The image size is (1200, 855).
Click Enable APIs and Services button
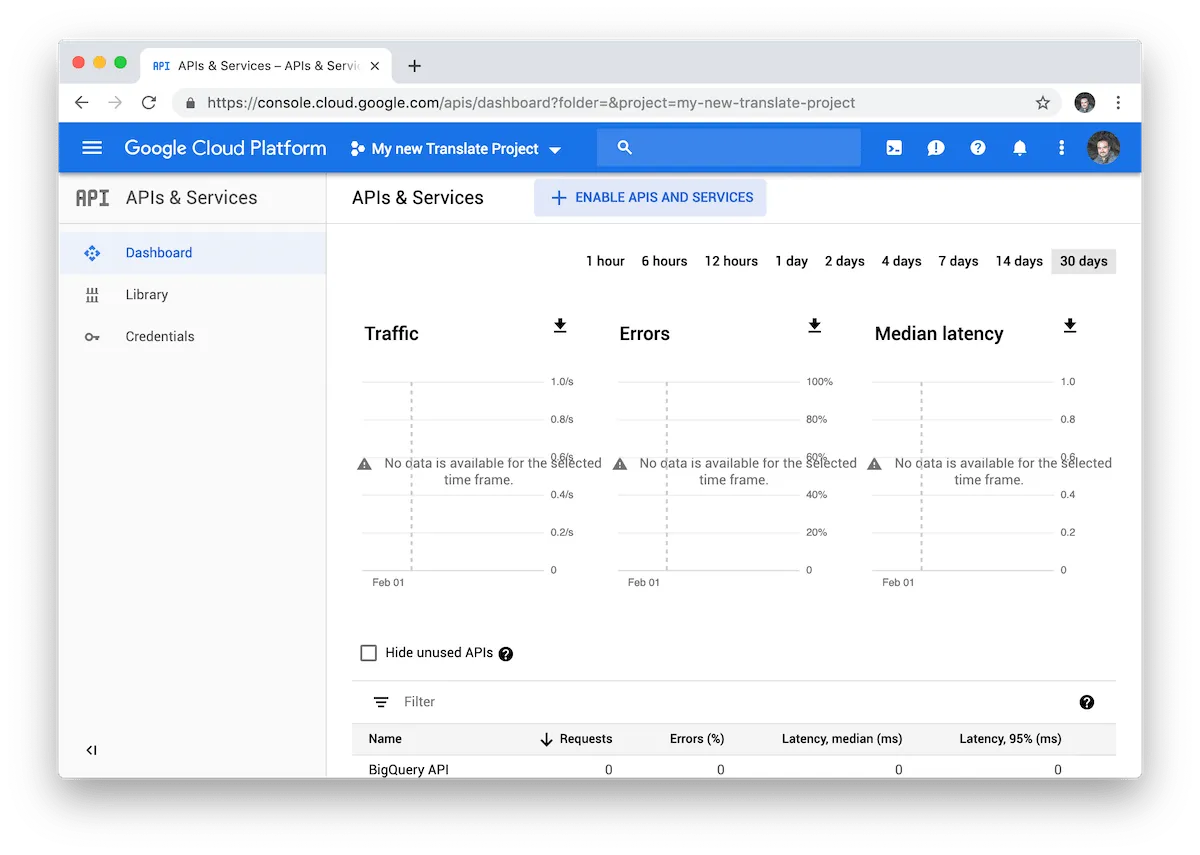pos(650,198)
